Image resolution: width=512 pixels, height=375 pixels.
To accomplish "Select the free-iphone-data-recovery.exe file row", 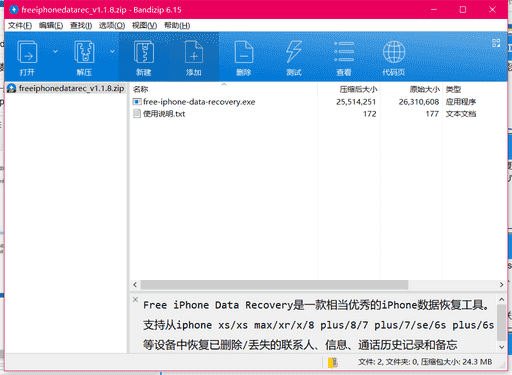I will point(318,102).
